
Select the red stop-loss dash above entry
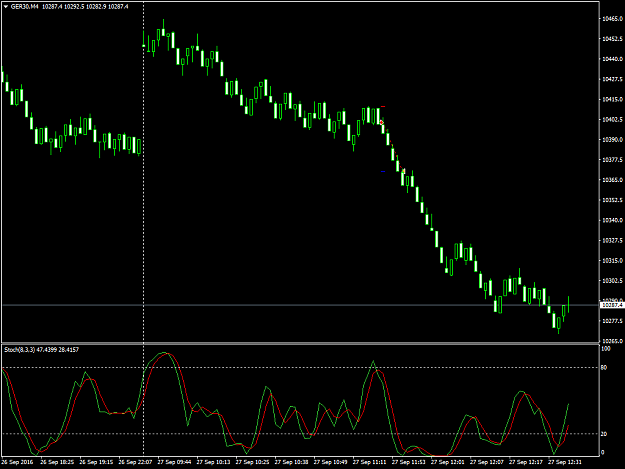coord(383,107)
